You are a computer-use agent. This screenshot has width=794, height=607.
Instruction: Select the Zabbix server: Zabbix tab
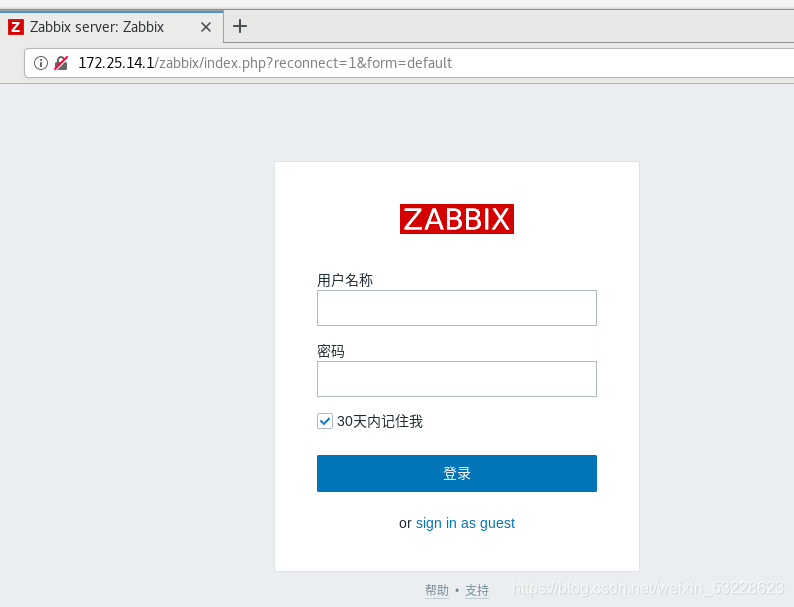click(111, 27)
